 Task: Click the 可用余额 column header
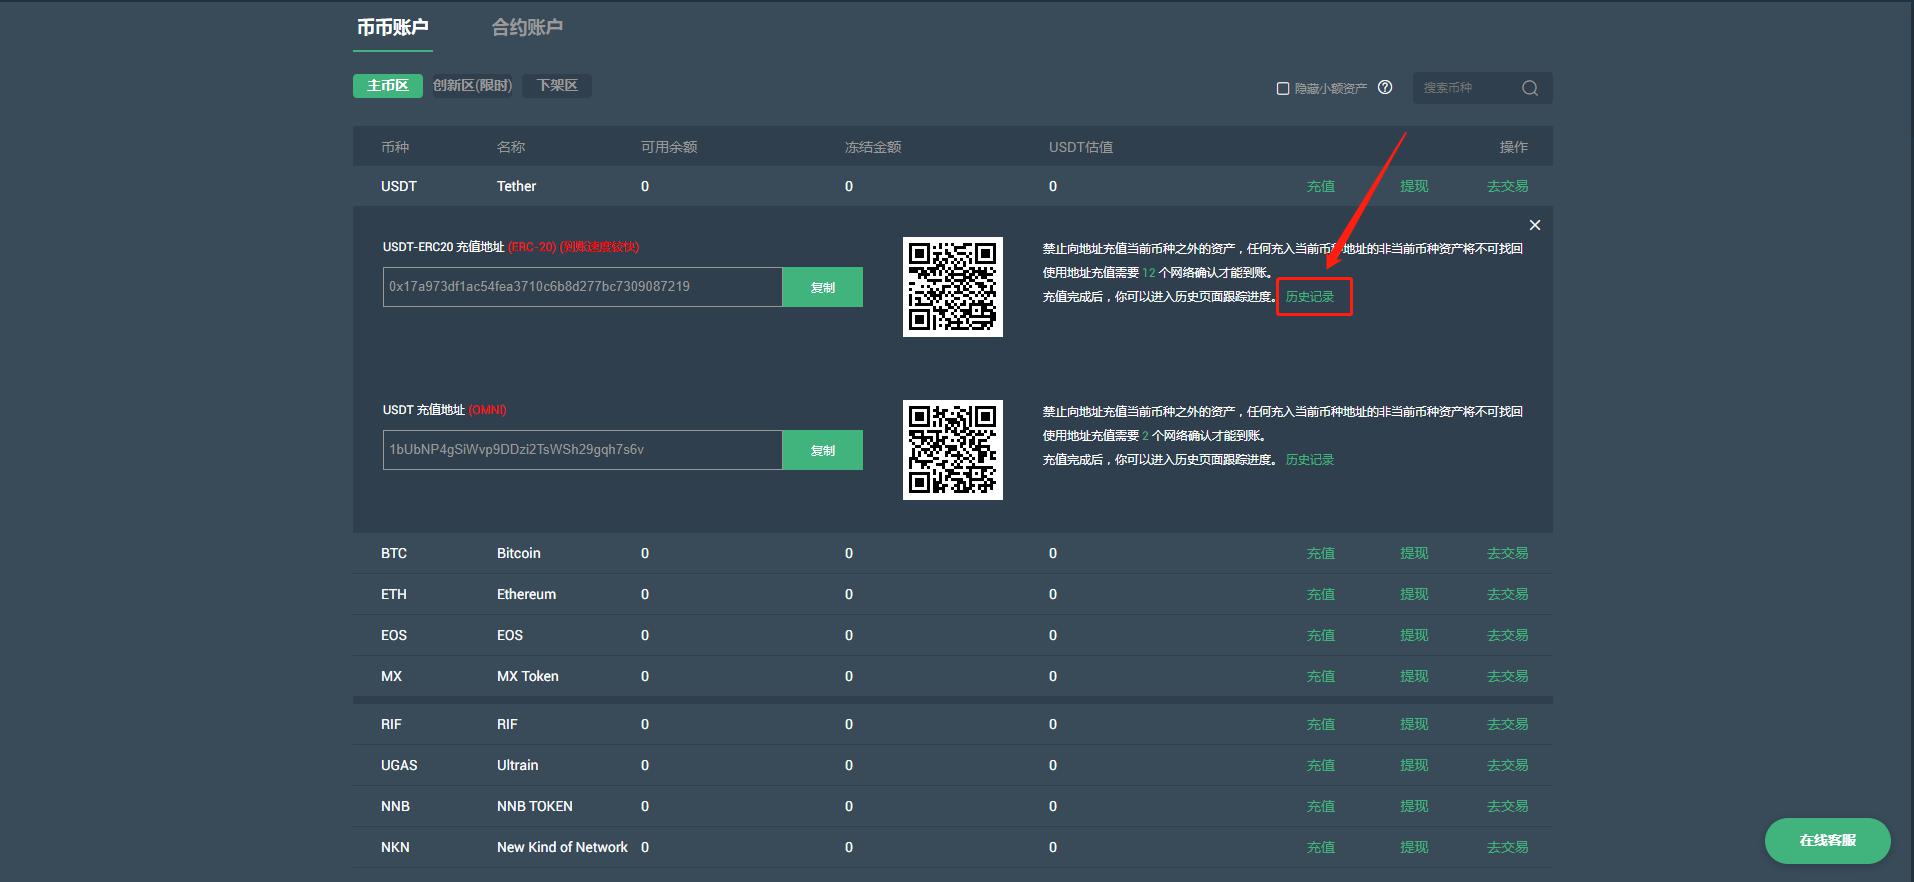[x=669, y=147]
